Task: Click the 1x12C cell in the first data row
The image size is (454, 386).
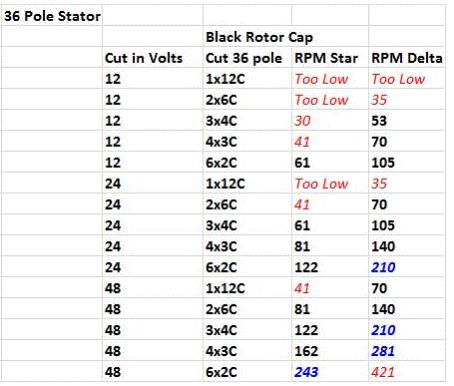Action: (247, 78)
